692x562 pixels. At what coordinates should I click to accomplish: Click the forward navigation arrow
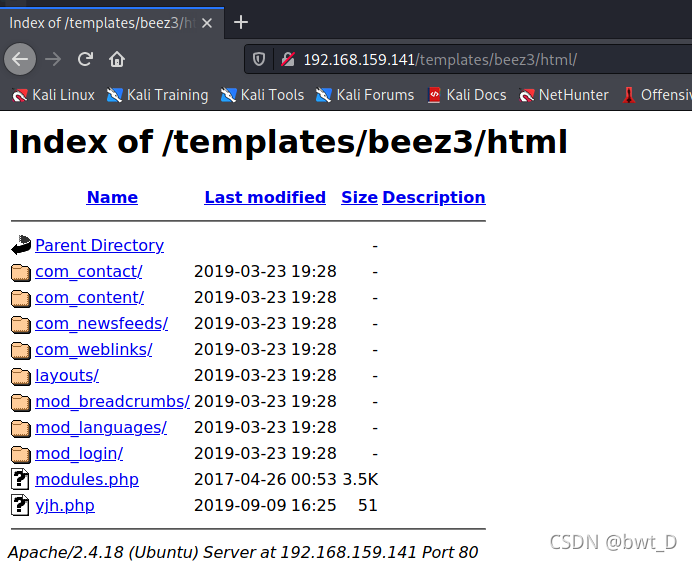coord(53,59)
